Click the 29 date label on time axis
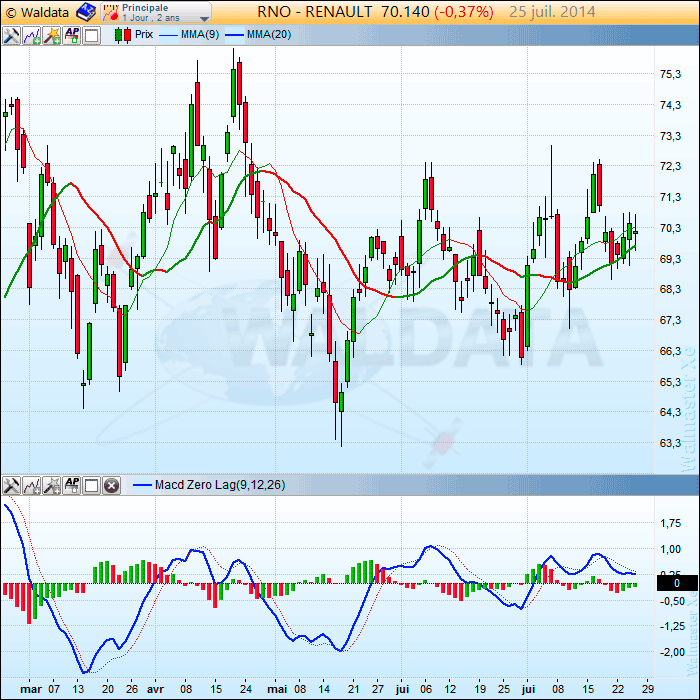The width and height of the screenshot is (700, 700). point(648,689)
